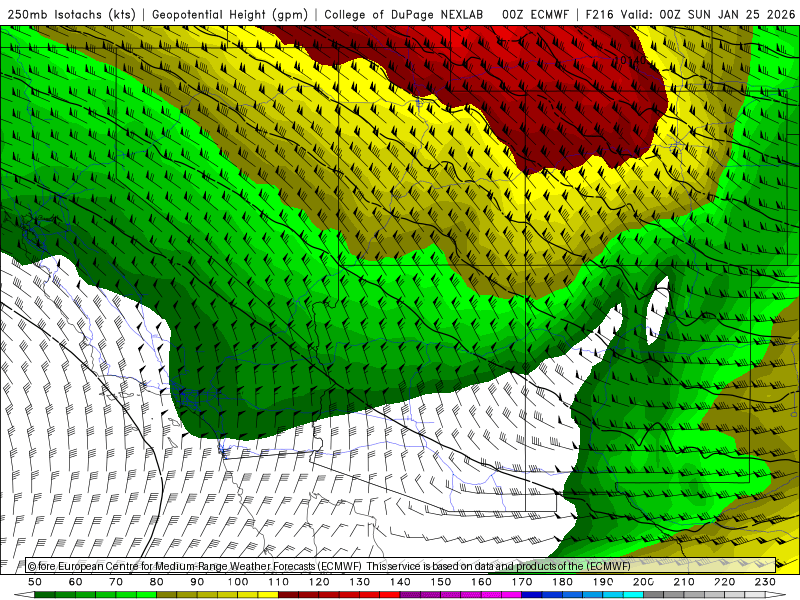Click the legend value 90
The width and height of the screenshot is (800, 600).
(197, 582)
